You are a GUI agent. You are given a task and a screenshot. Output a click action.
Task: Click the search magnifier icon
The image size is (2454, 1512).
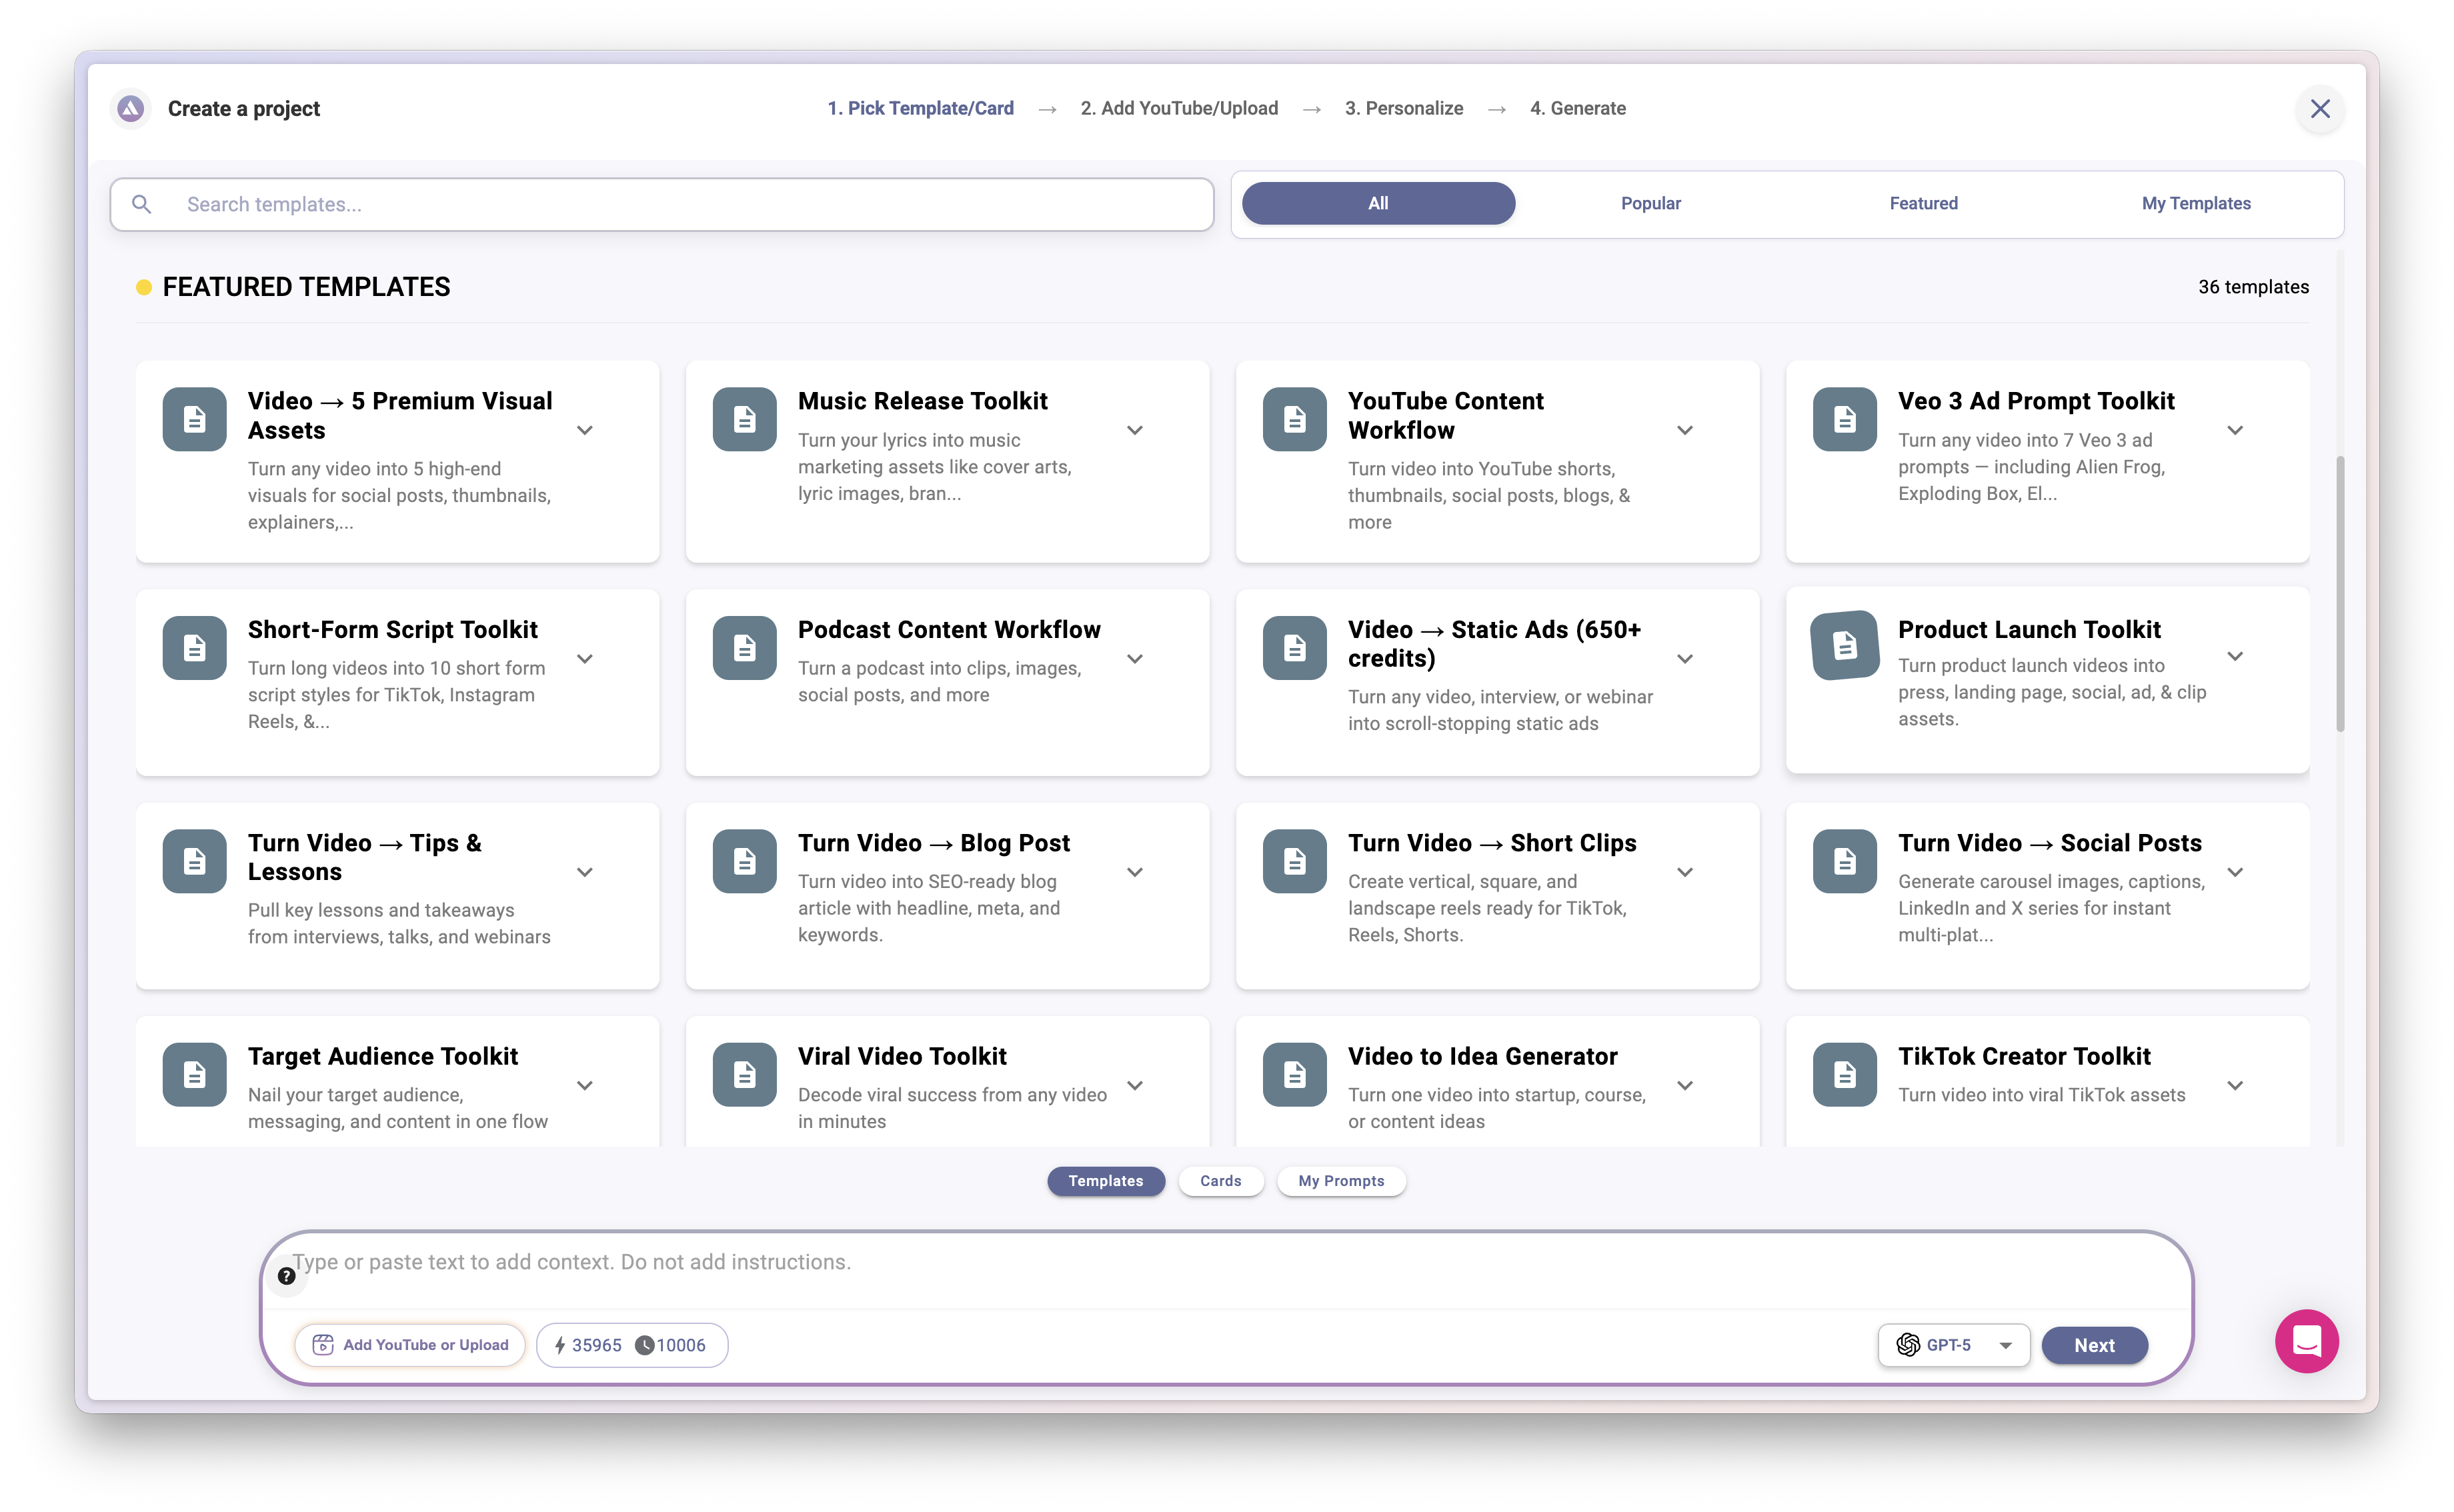click(x=141, y=204)
